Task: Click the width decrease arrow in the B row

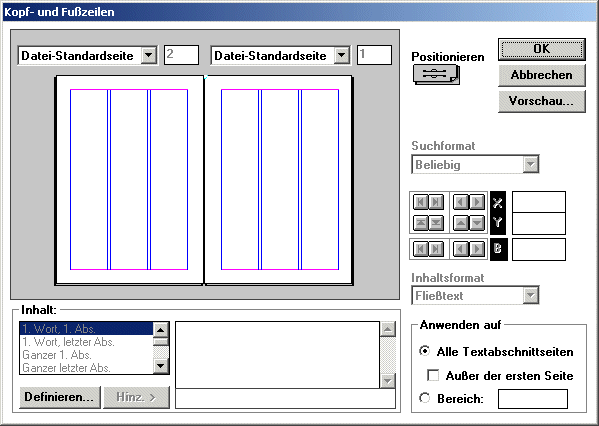Action: [461, 249]
